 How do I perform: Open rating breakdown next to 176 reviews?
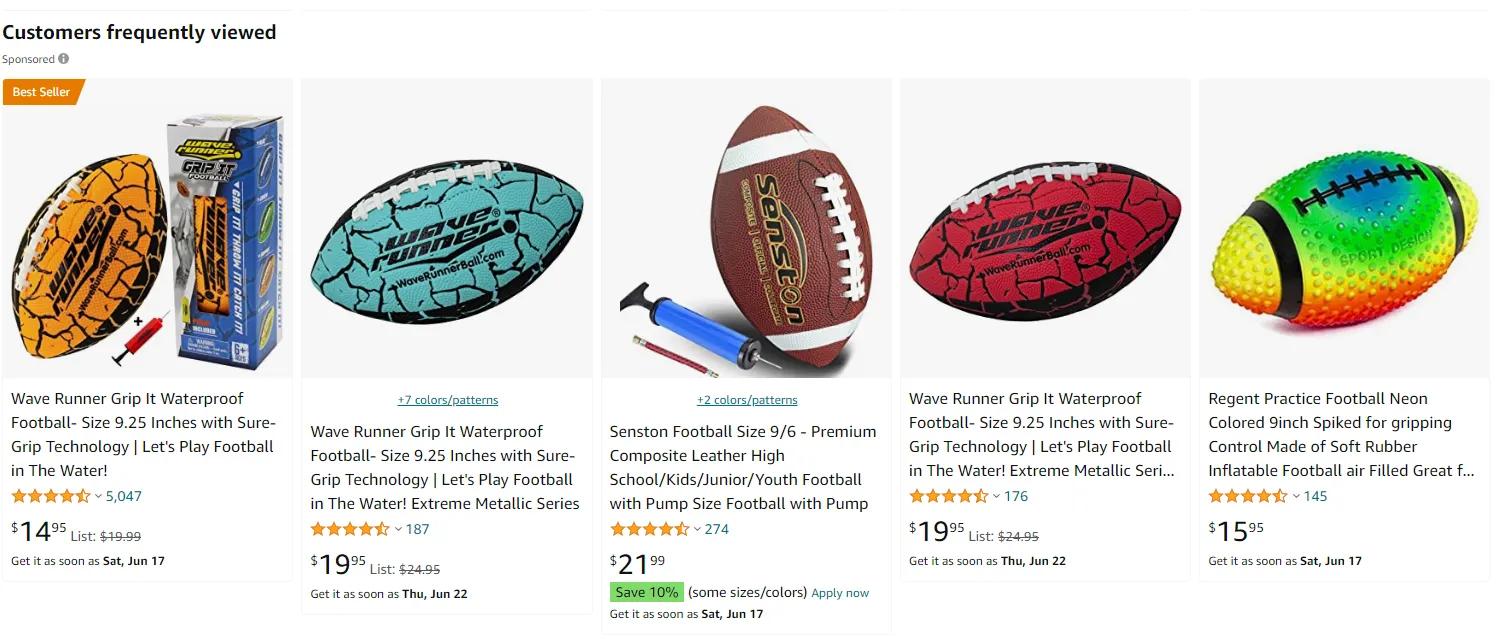point(996,496)
